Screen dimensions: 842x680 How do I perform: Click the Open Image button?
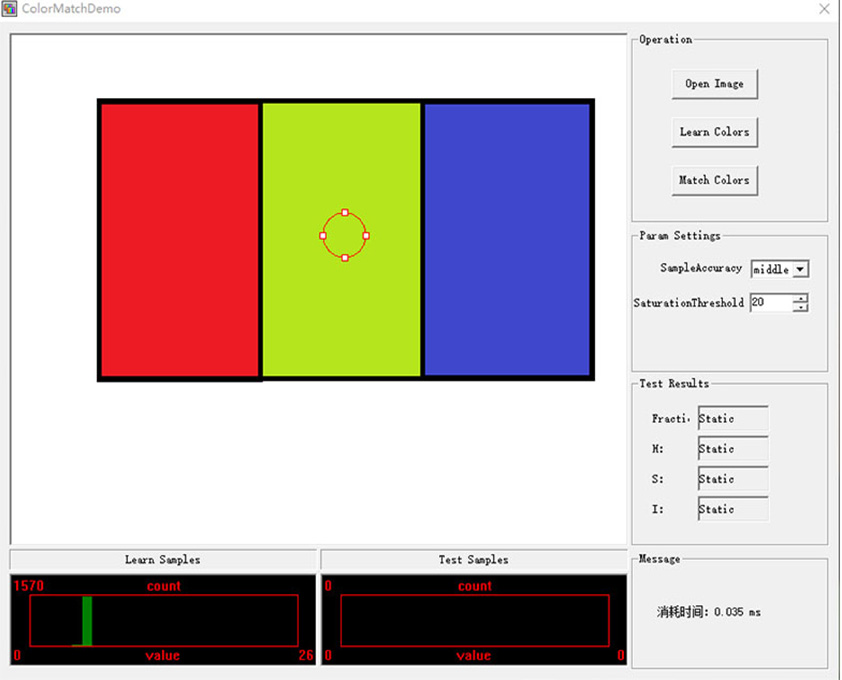[x=714, y=84]
